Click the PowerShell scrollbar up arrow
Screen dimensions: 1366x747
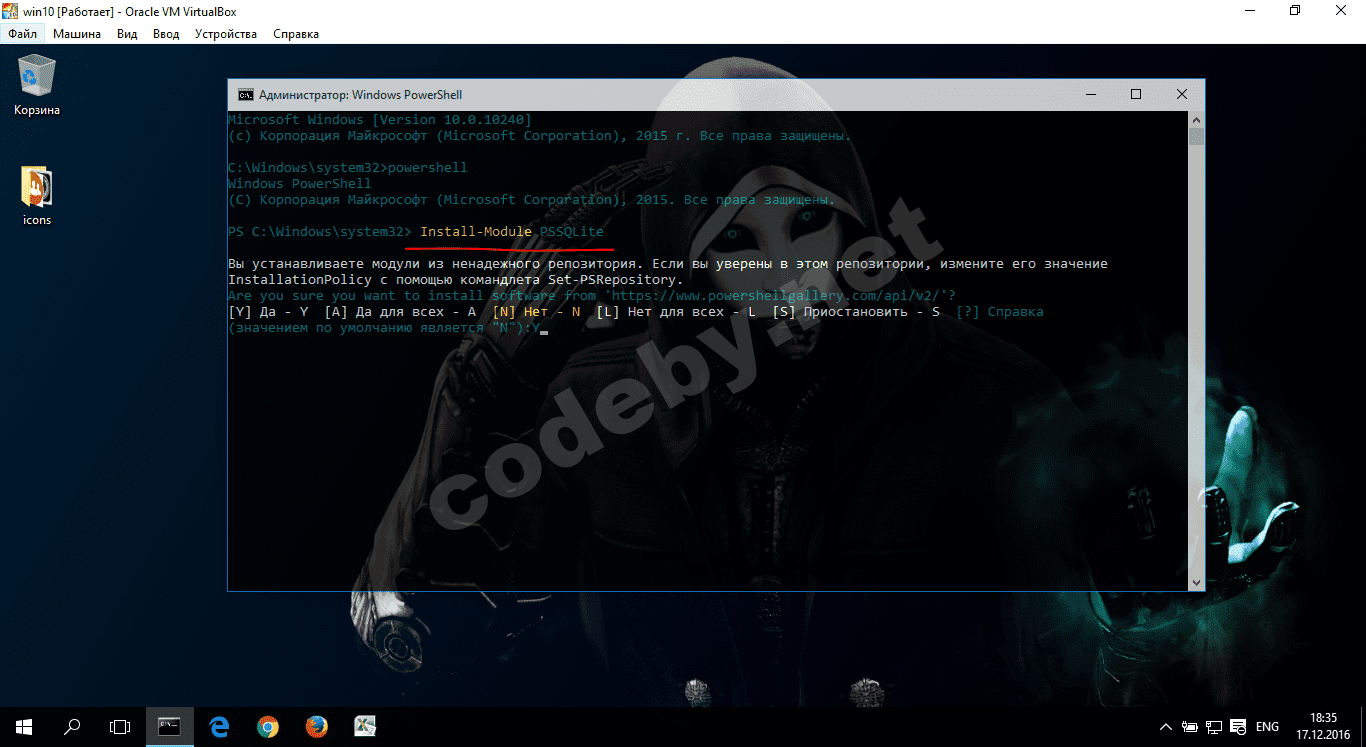(x=1196, y=120)
